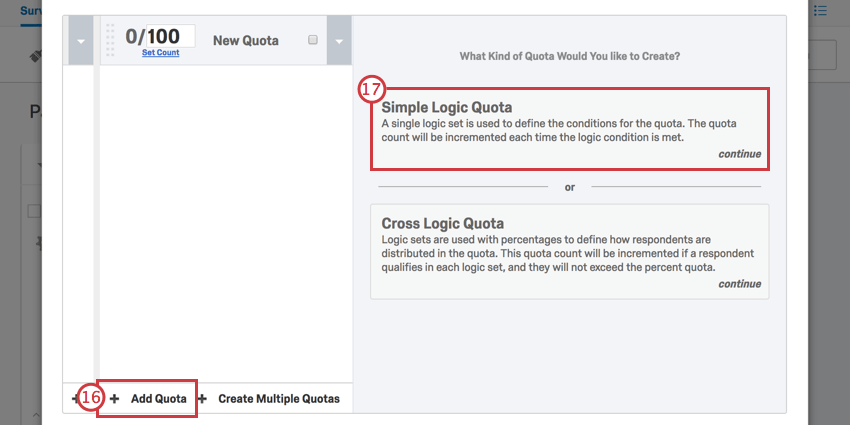Choose the Simple Logic Quota option

pyautogui.click(x=570, y=129)
